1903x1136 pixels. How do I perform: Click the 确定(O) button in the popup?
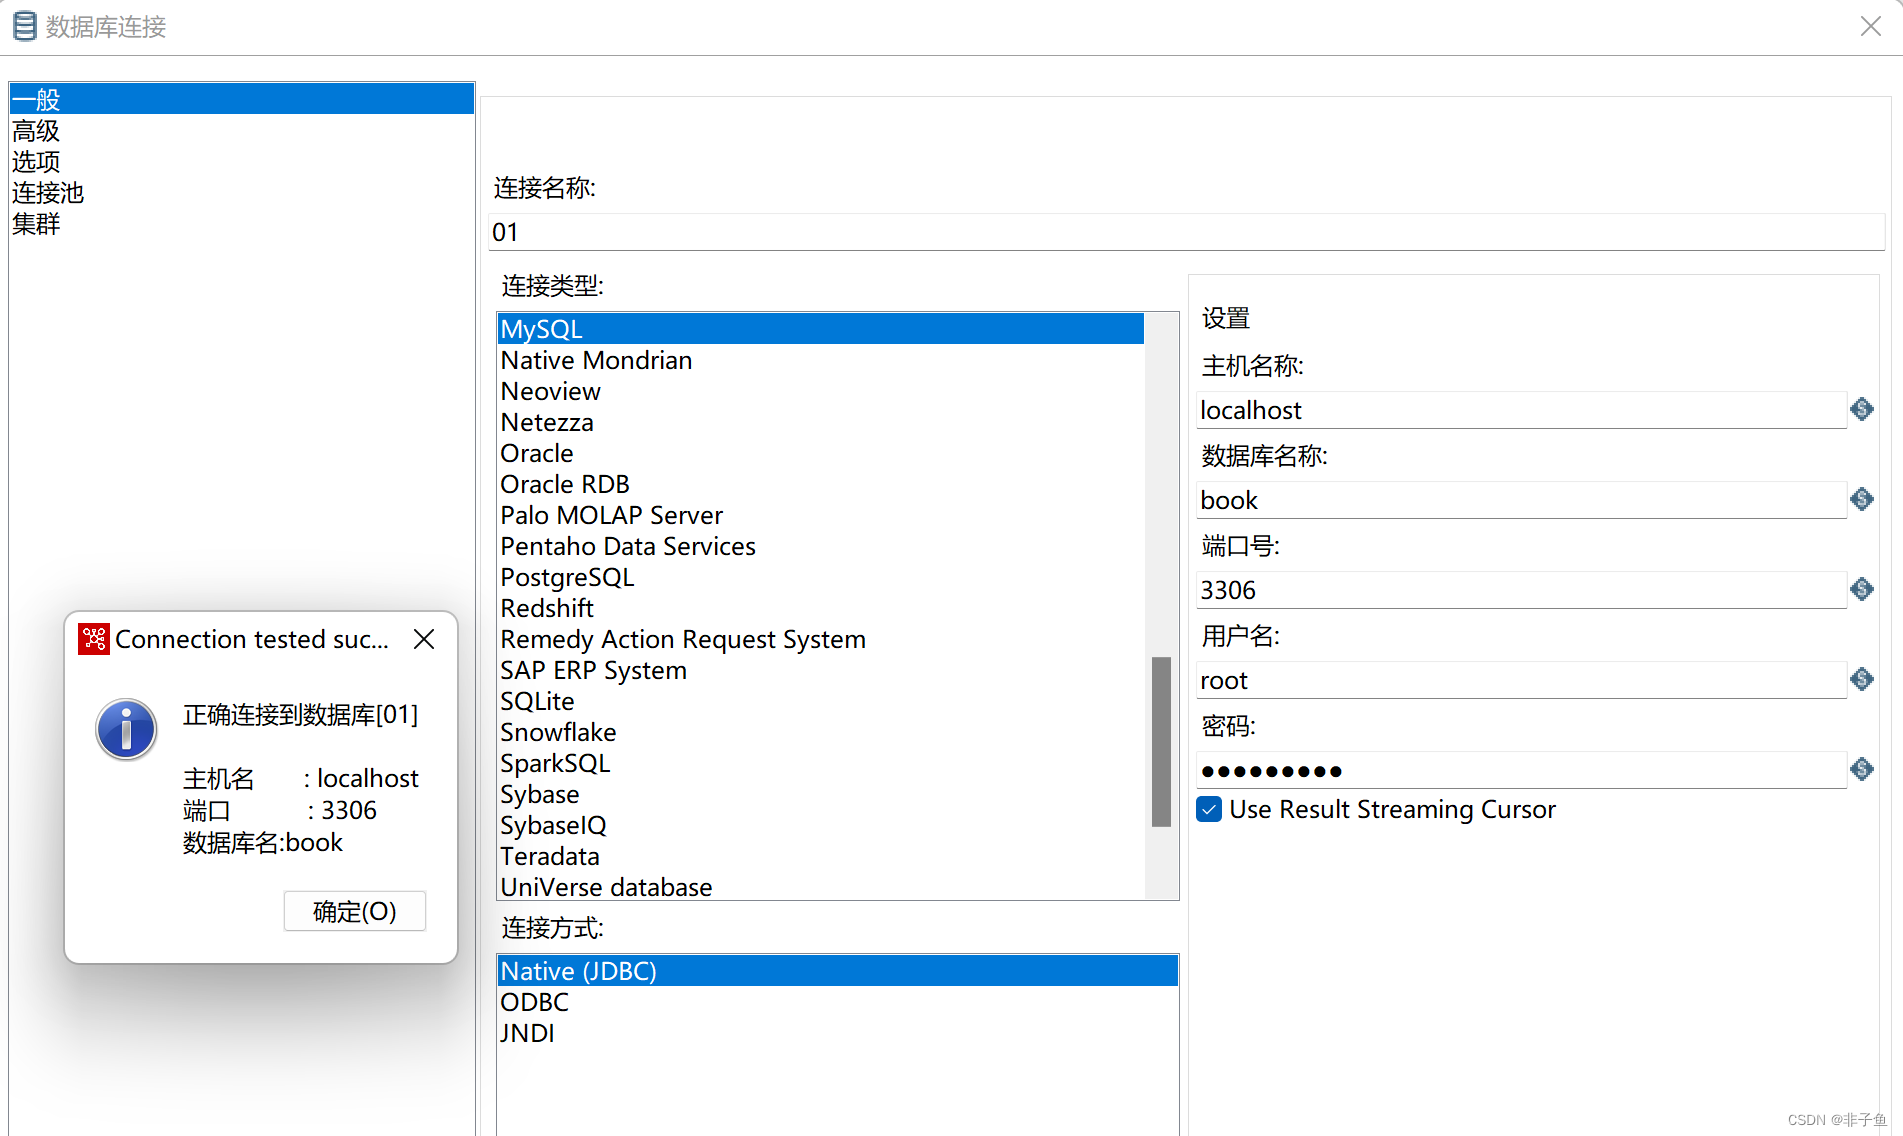(354, 911)
